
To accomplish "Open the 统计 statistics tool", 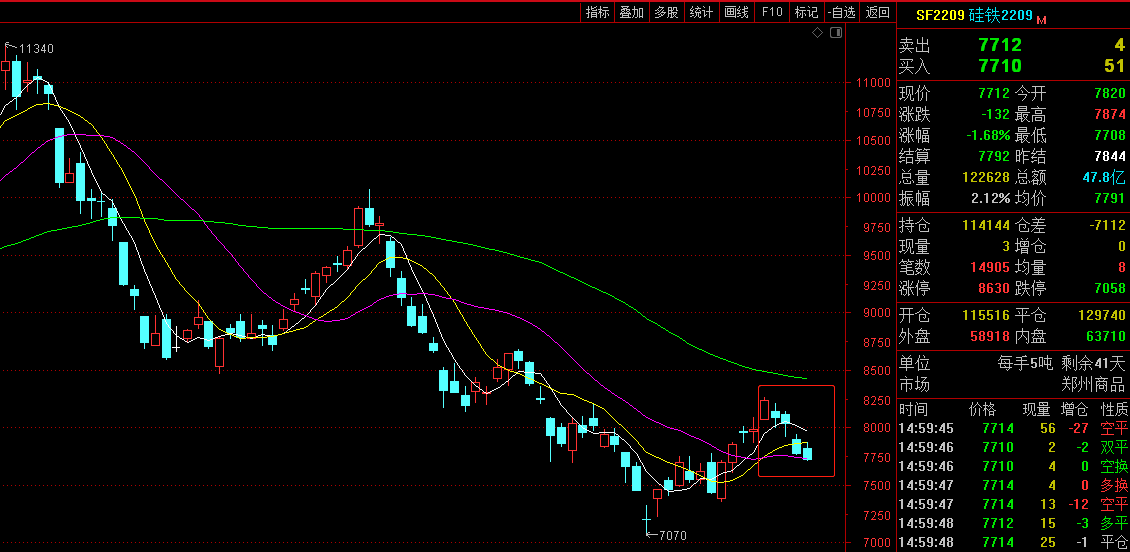I will pyautogui.click(x=701, y=12).
